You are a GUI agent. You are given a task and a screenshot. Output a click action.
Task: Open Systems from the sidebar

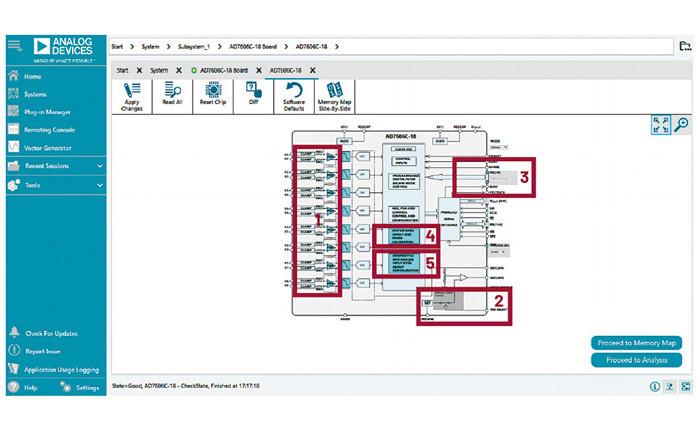(x=36, y=94)
